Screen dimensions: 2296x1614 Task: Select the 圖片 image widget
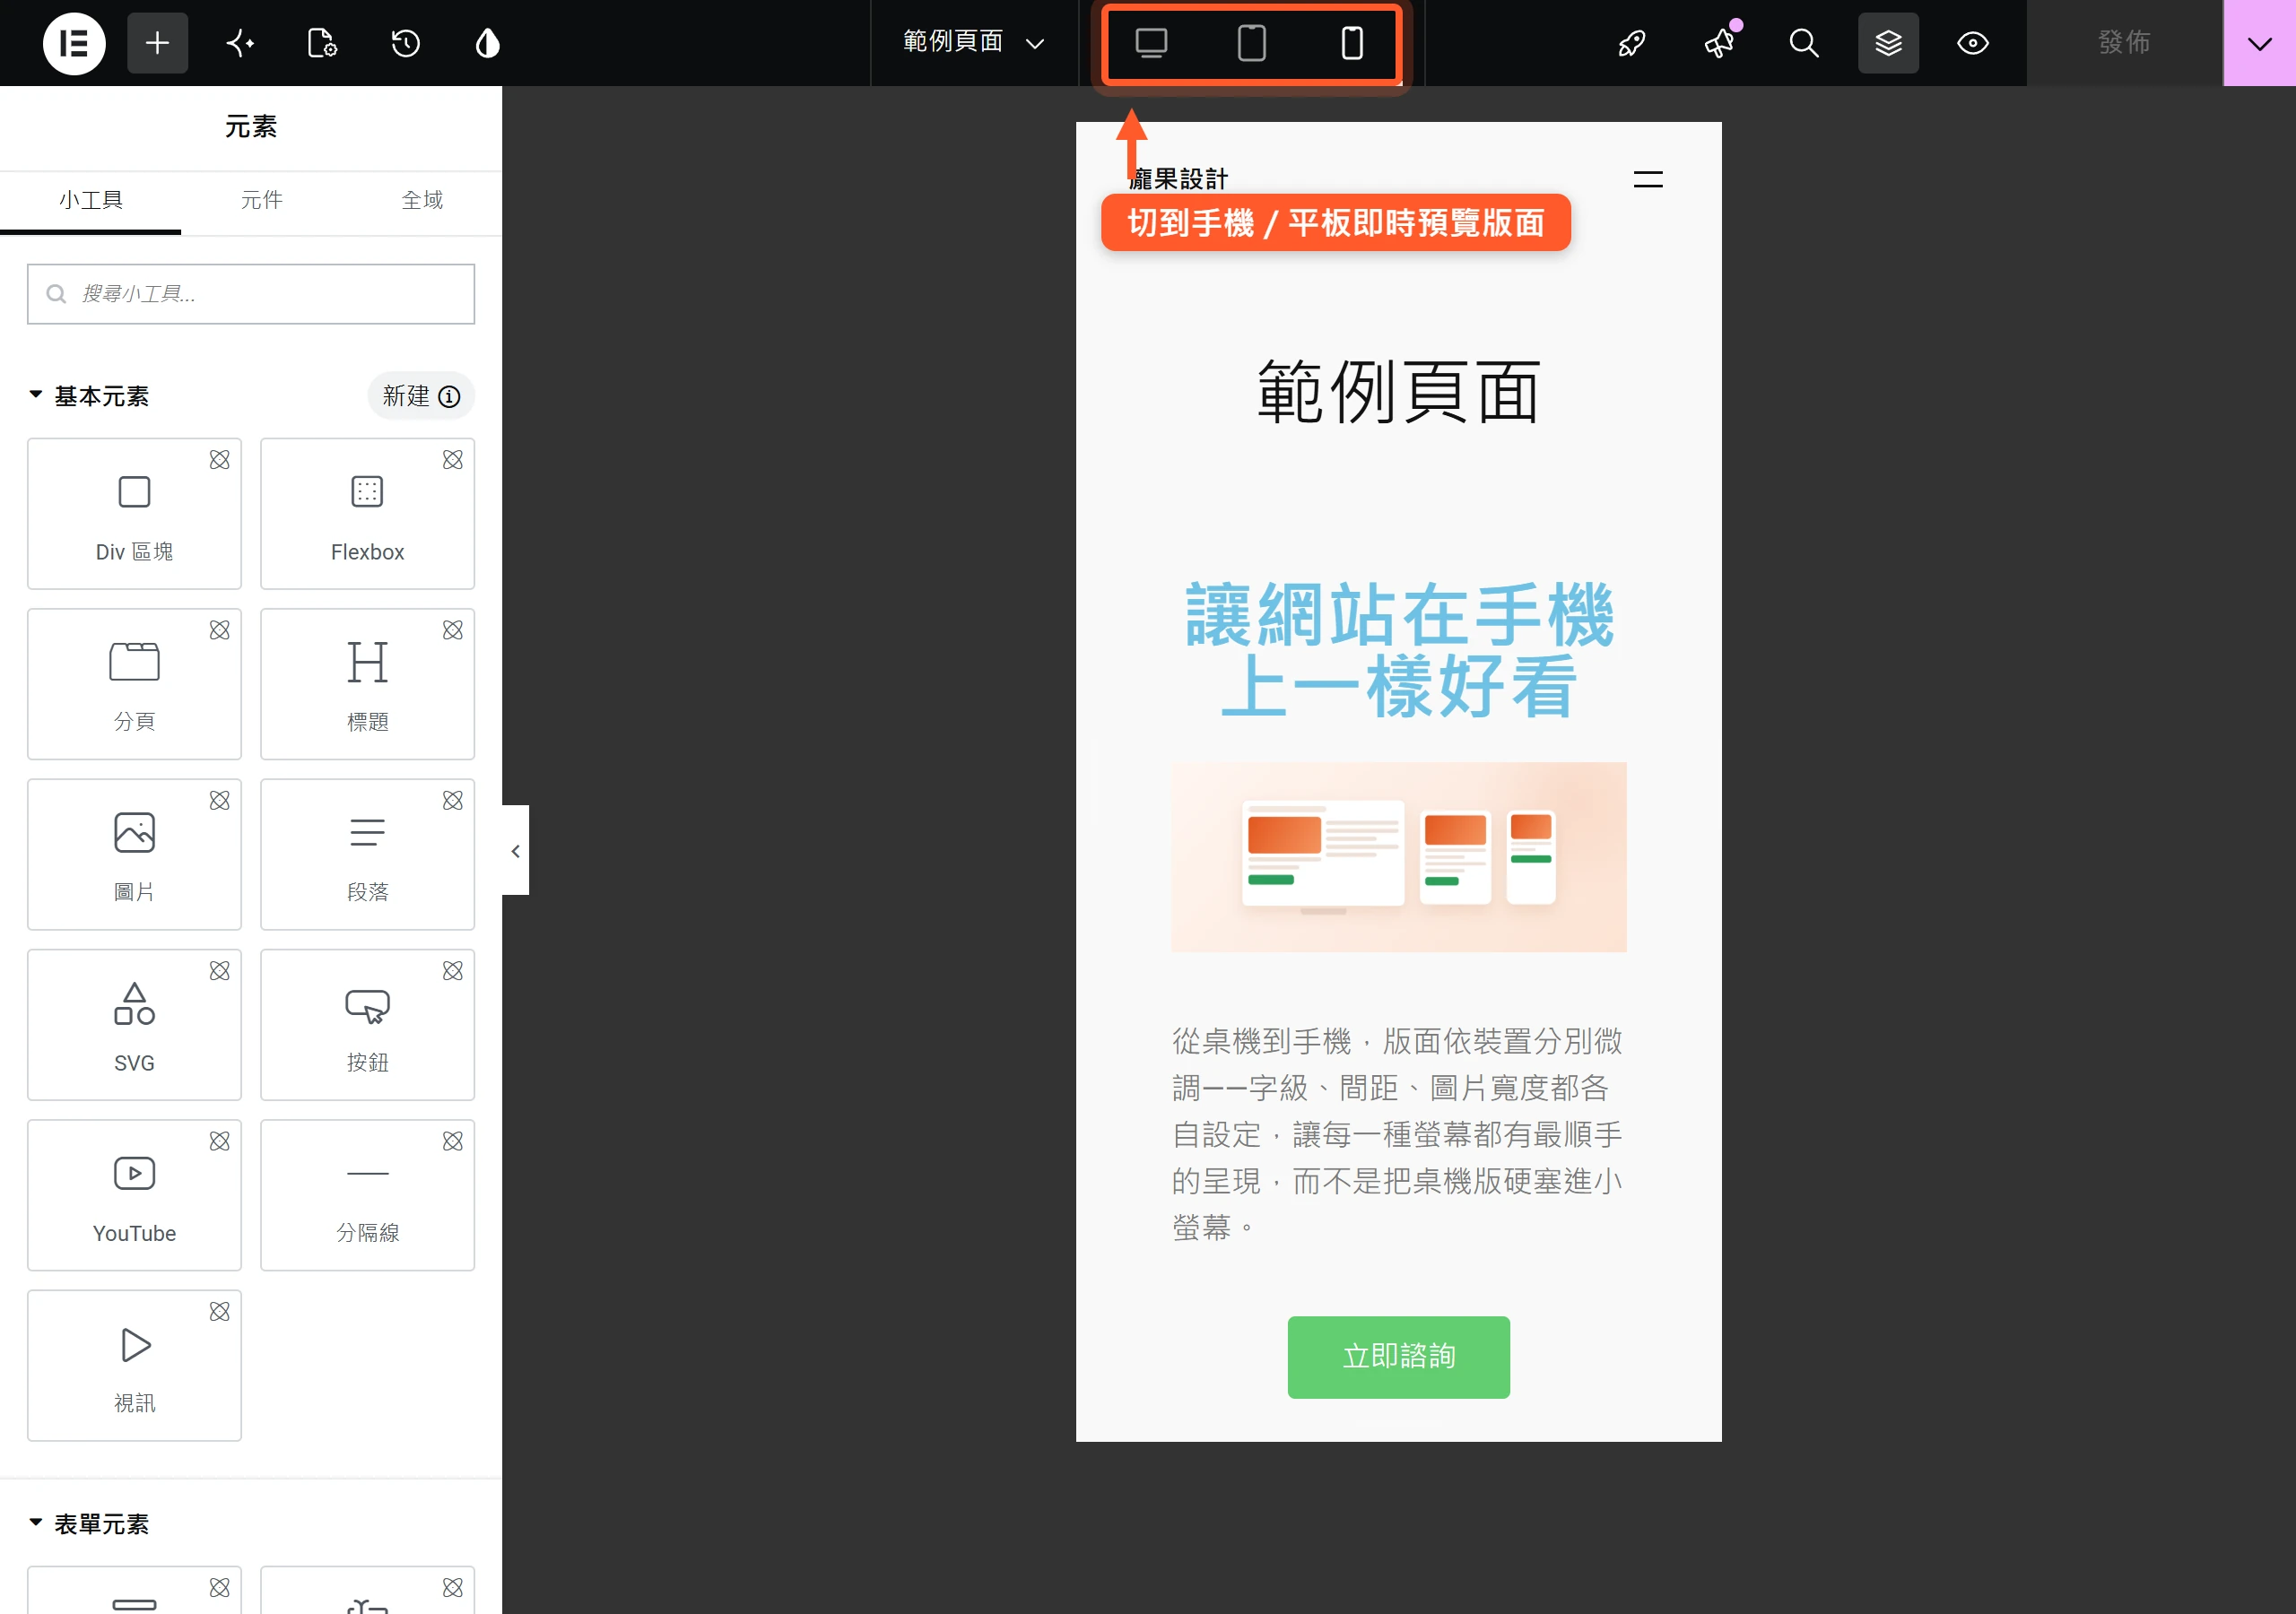click(x=134, y=854)
